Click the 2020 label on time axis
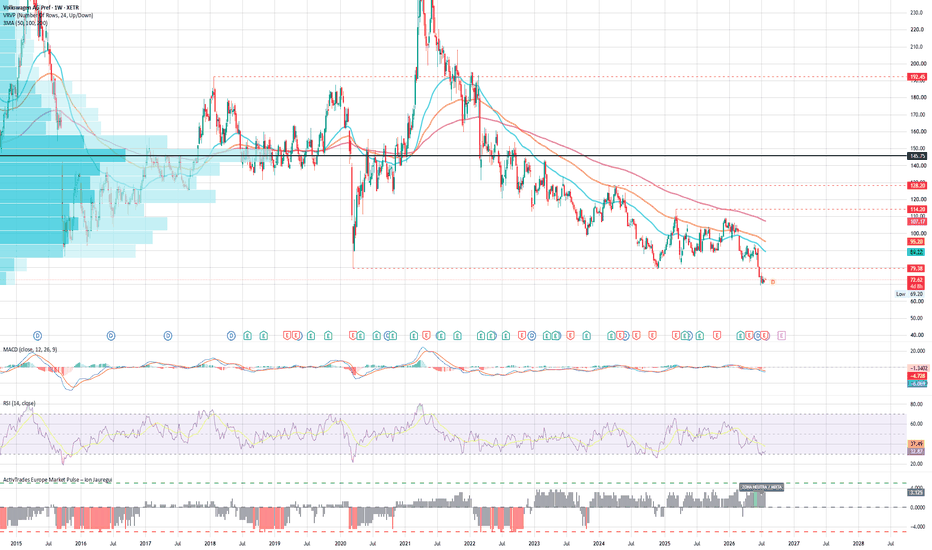 pos(339,543)
